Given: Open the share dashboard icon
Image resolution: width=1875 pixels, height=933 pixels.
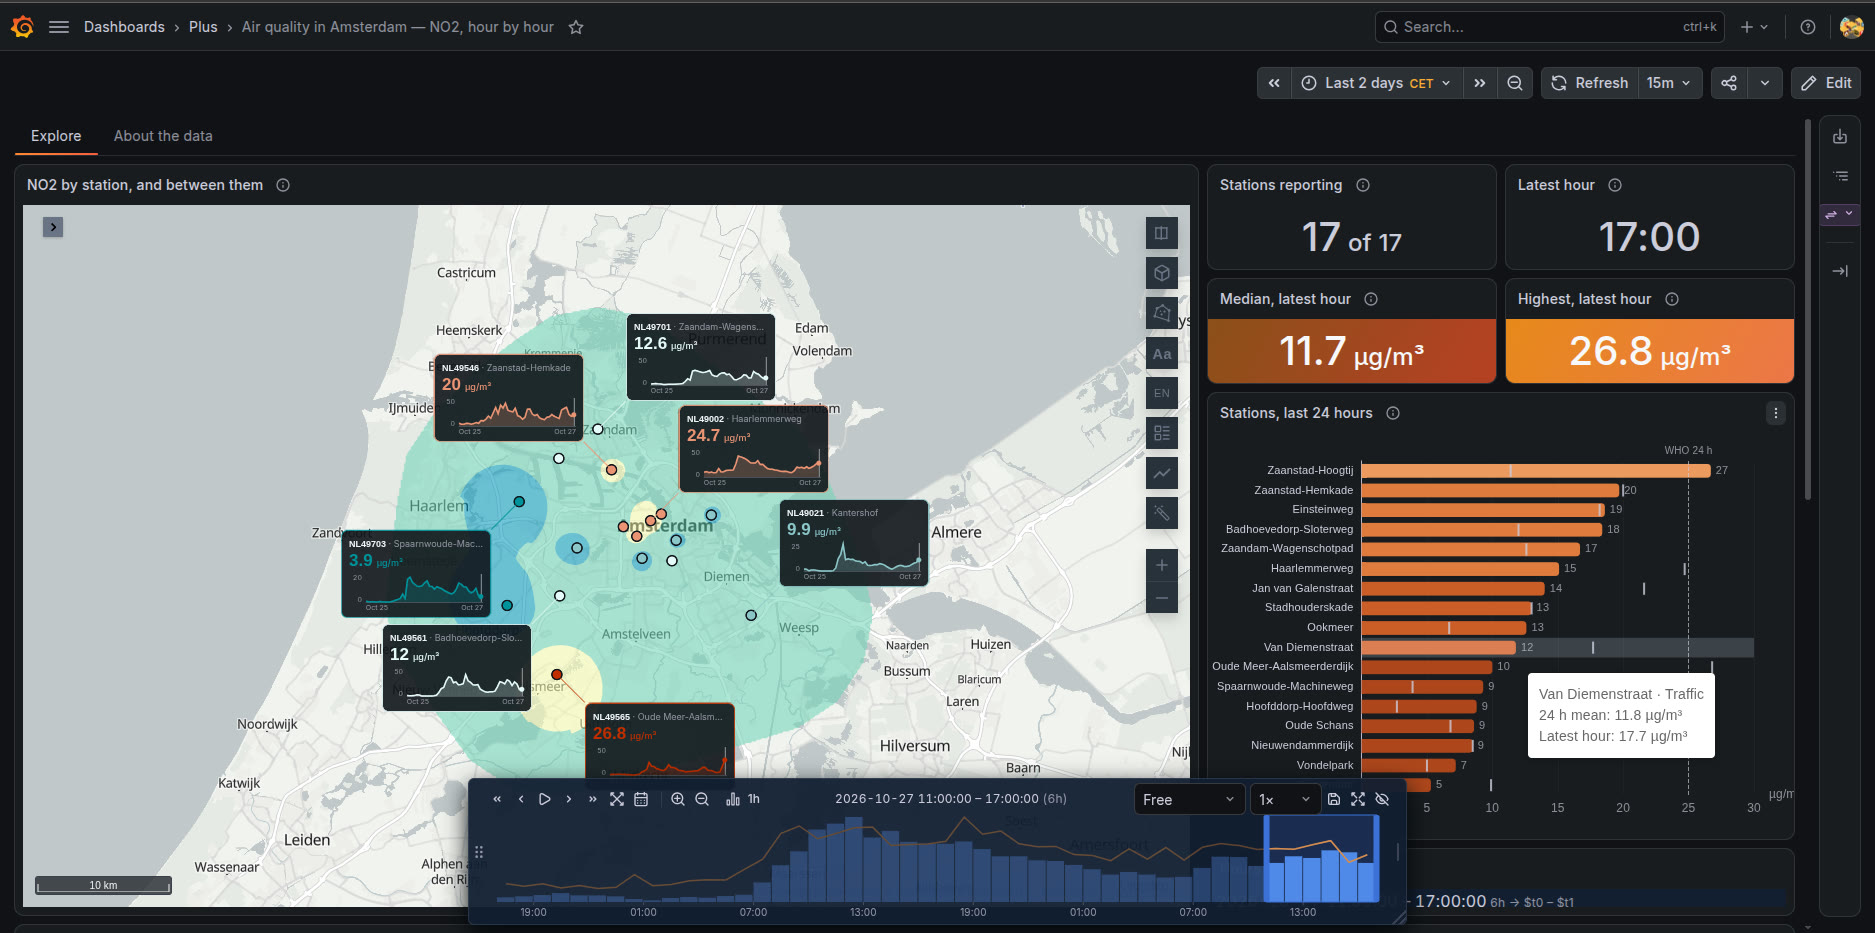Looking at the screenshot, I should [1729, 83].
